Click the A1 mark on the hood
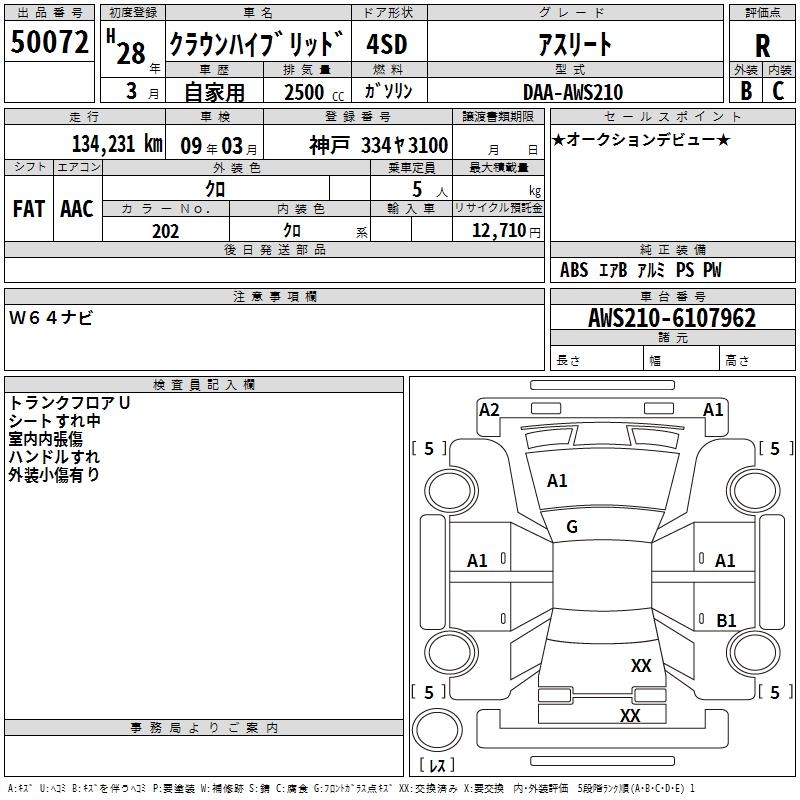Screen dimensions: 800x800 pyautogui.click(x=557, y=481)
